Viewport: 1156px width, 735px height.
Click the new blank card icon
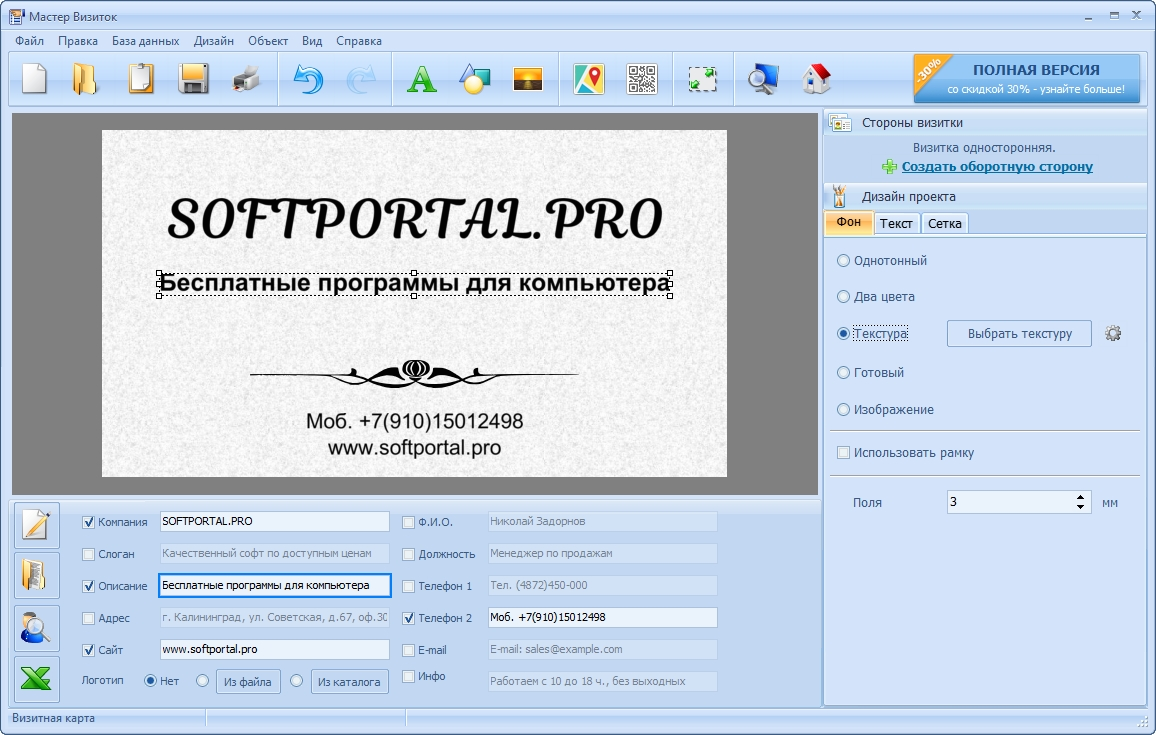34,79
